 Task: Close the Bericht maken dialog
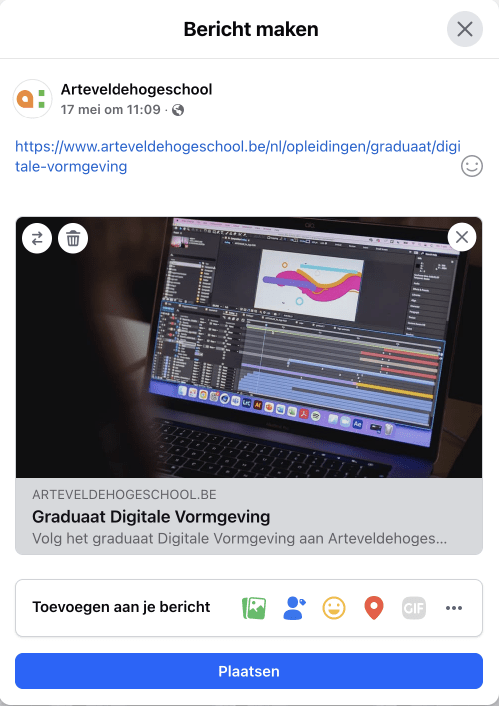click(465, 29)
